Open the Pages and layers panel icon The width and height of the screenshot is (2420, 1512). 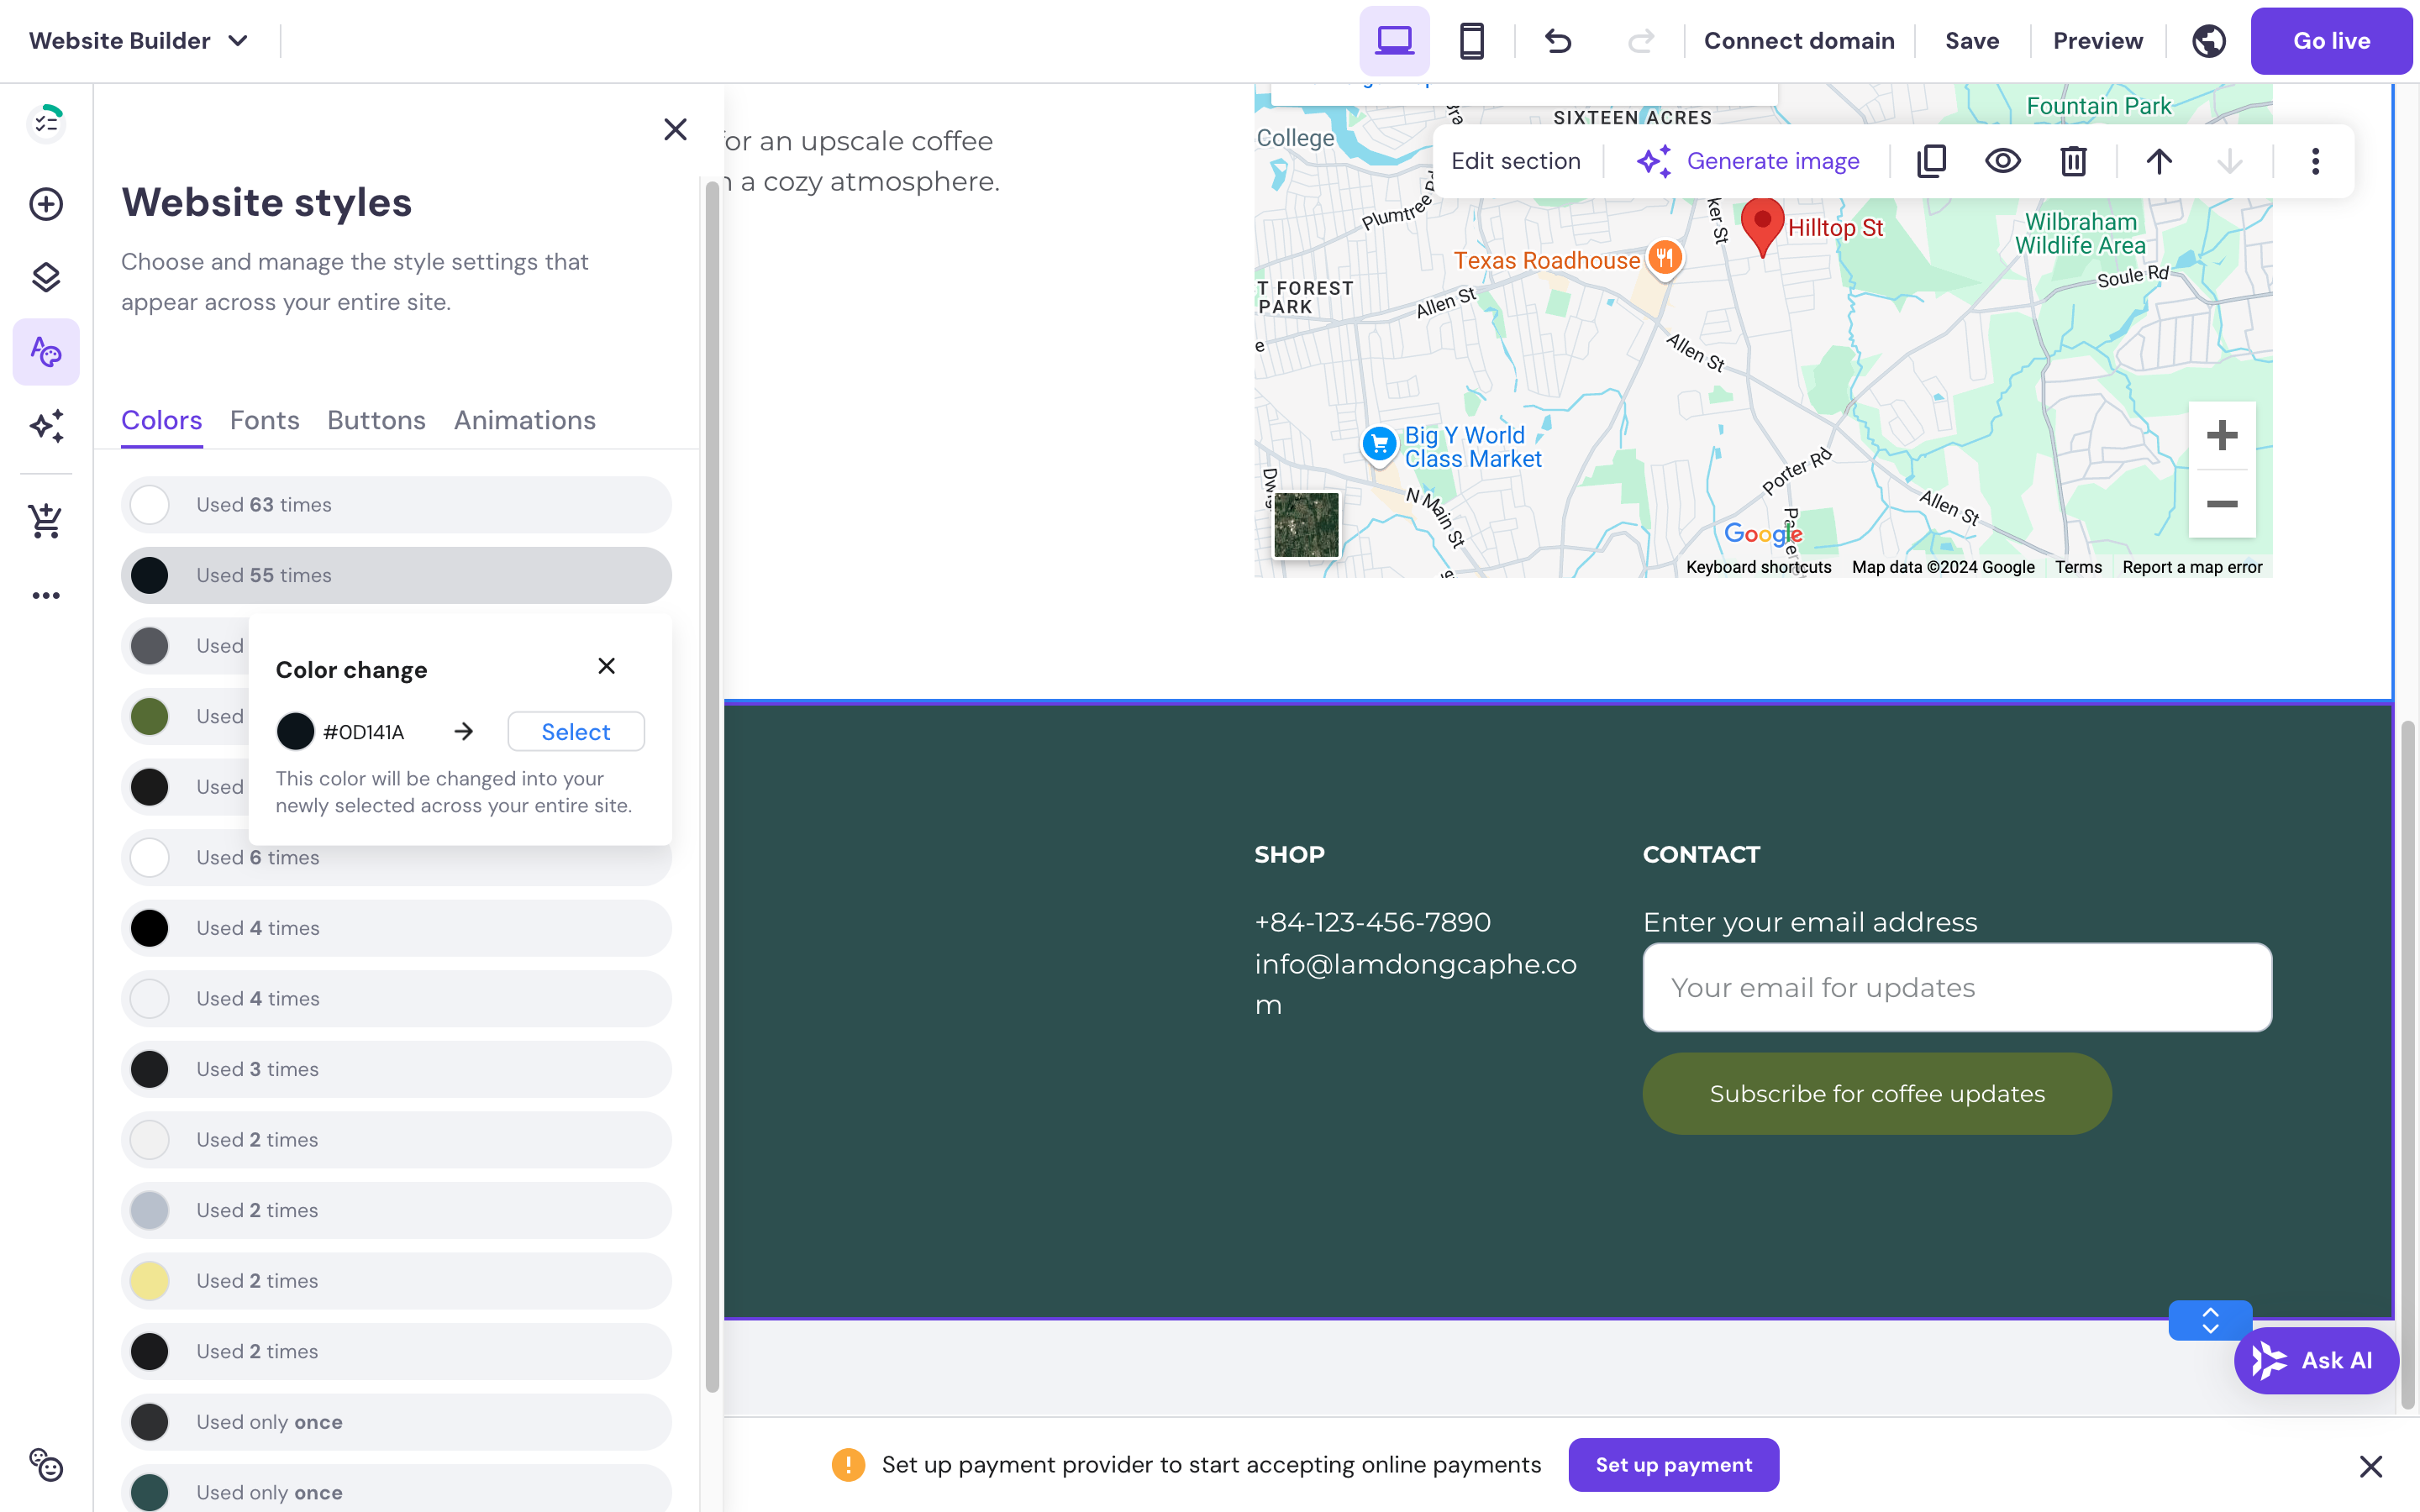pyautogui.click(x=46, y=278)
